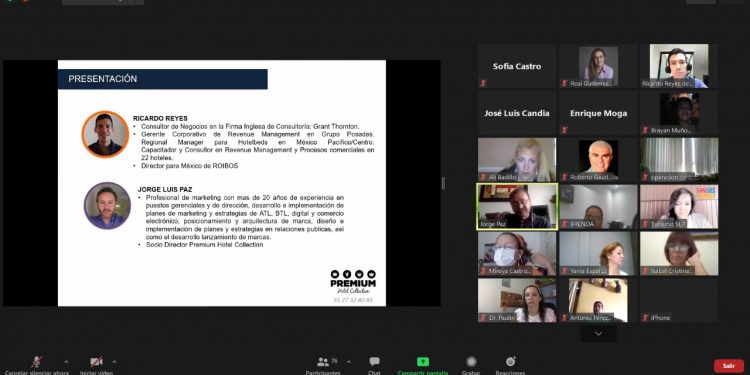The image size is (750, 375).
Task: Start camera with Iniciar video
Action: pos(96,365)
